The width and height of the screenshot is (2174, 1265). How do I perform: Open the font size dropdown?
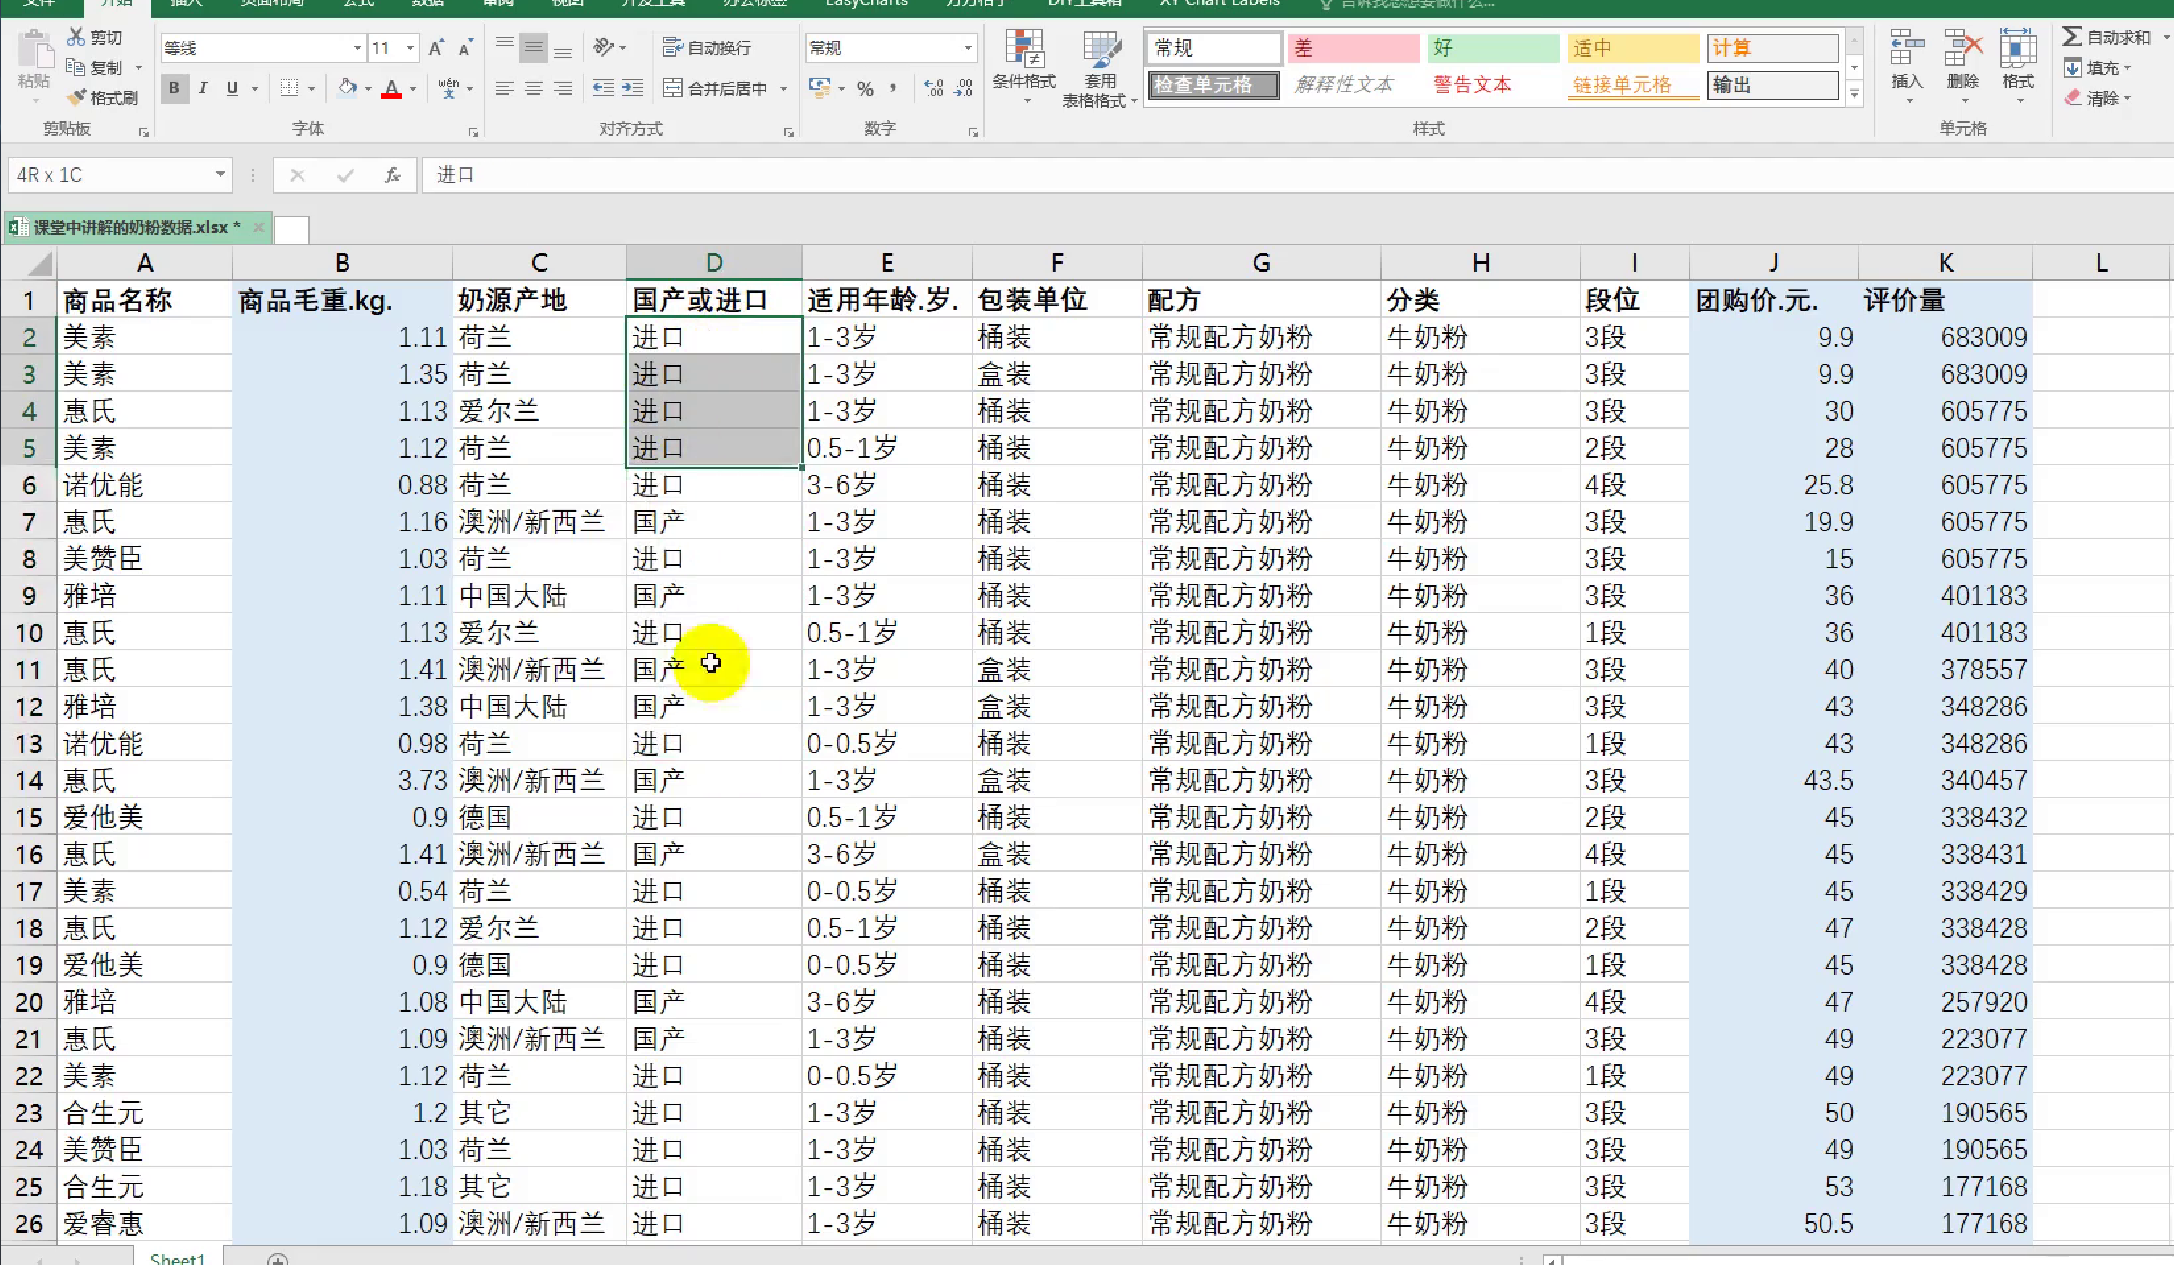[x=410, y=48]
